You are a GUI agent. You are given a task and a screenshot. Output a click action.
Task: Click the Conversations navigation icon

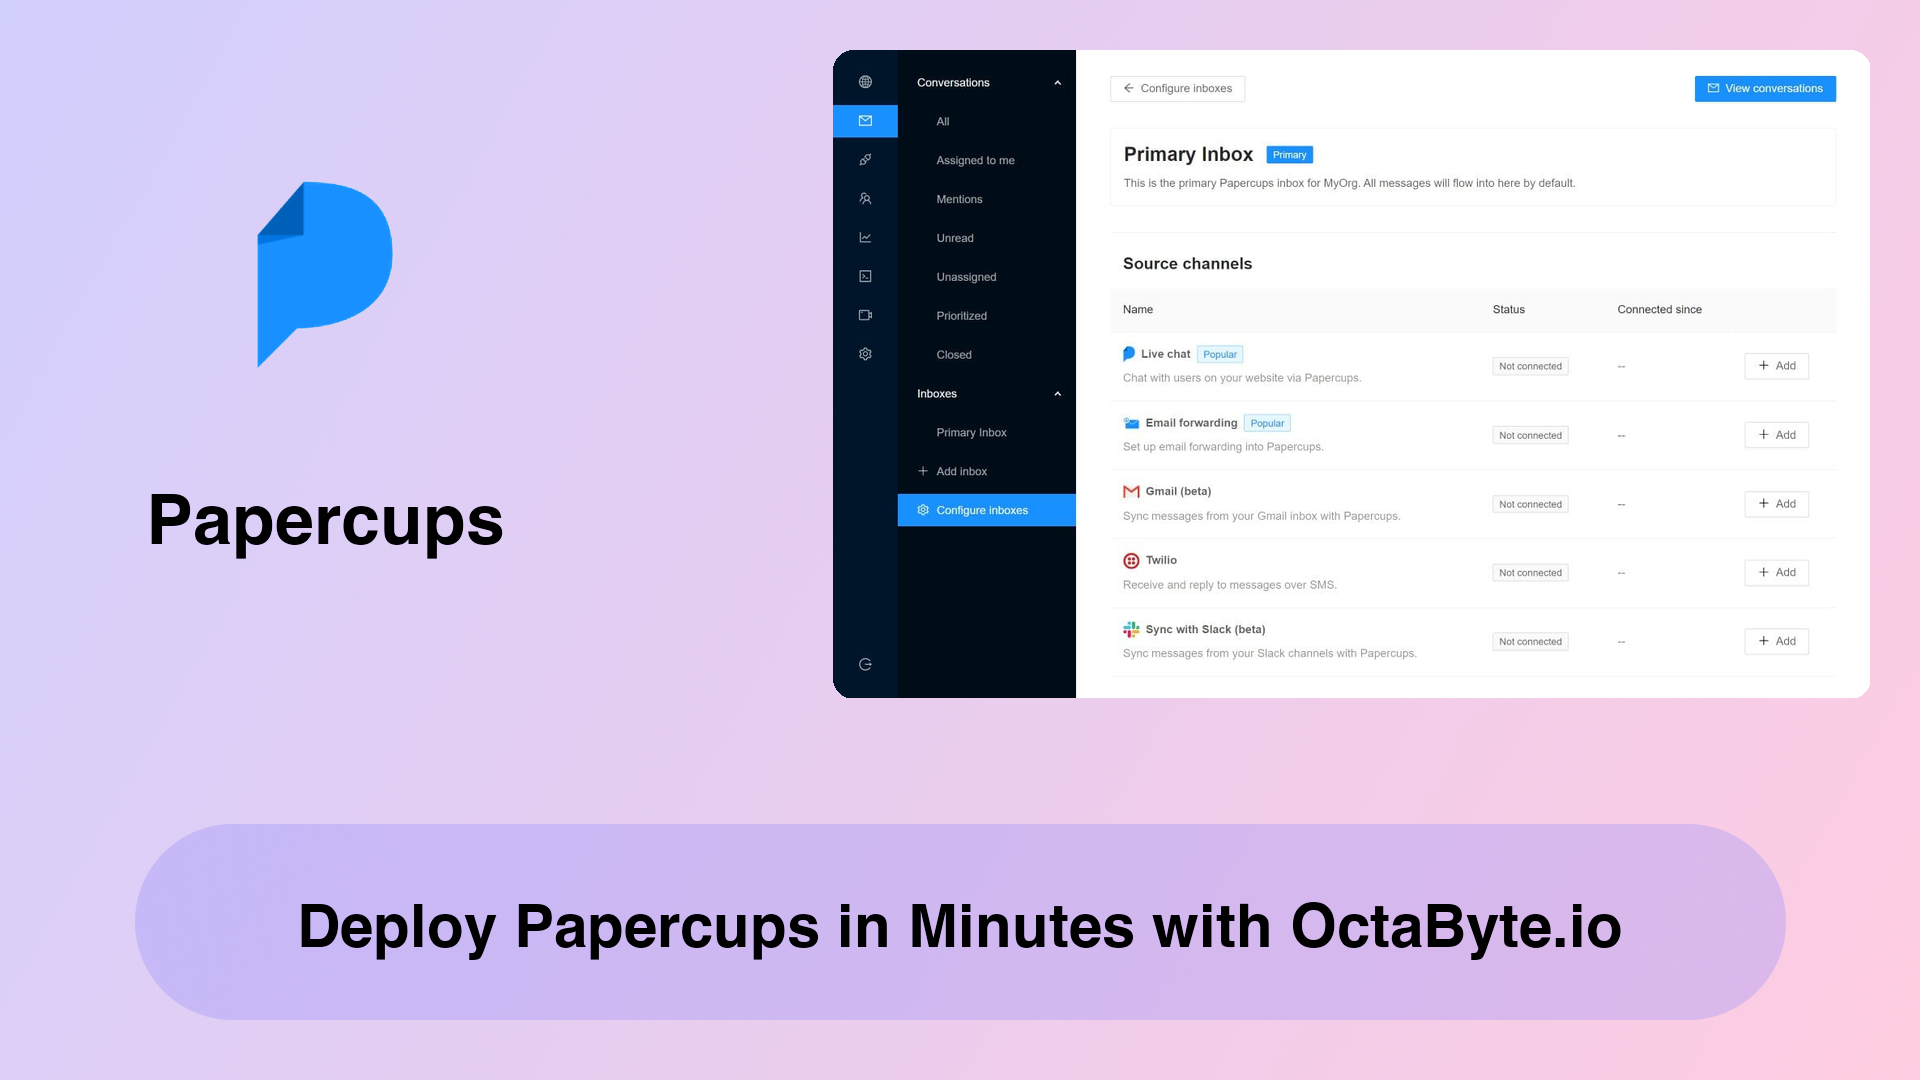pyautogui.click(x=865, y=120)
